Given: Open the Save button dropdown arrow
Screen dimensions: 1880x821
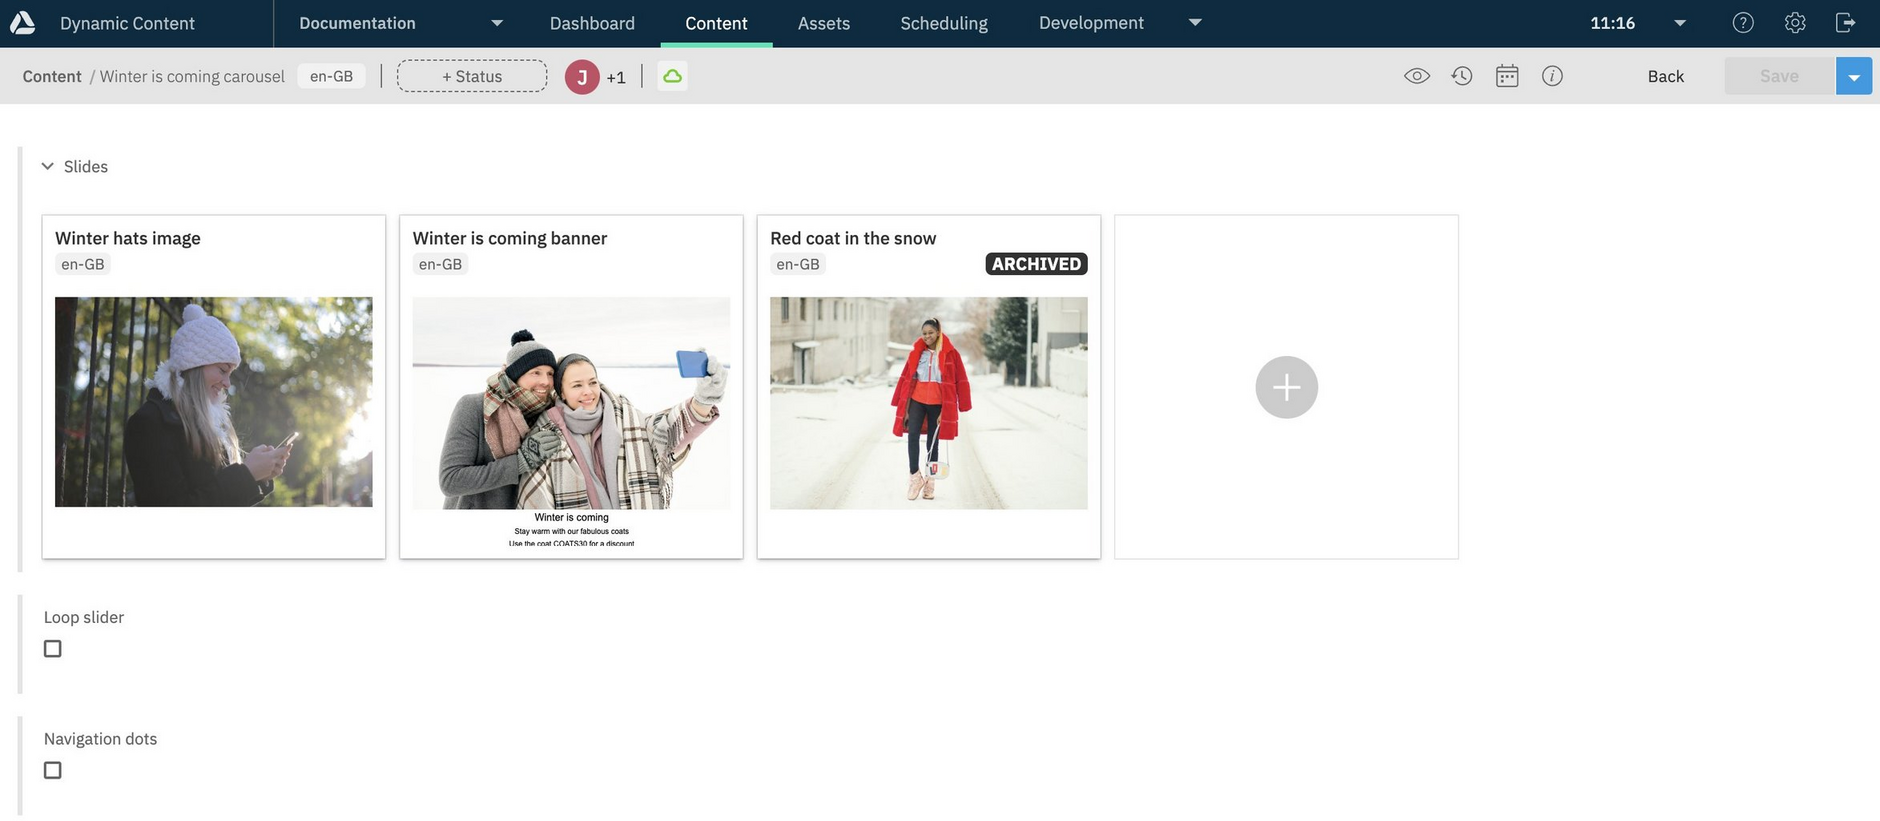Looking at the screenshot, I should tap(1853, 77).
